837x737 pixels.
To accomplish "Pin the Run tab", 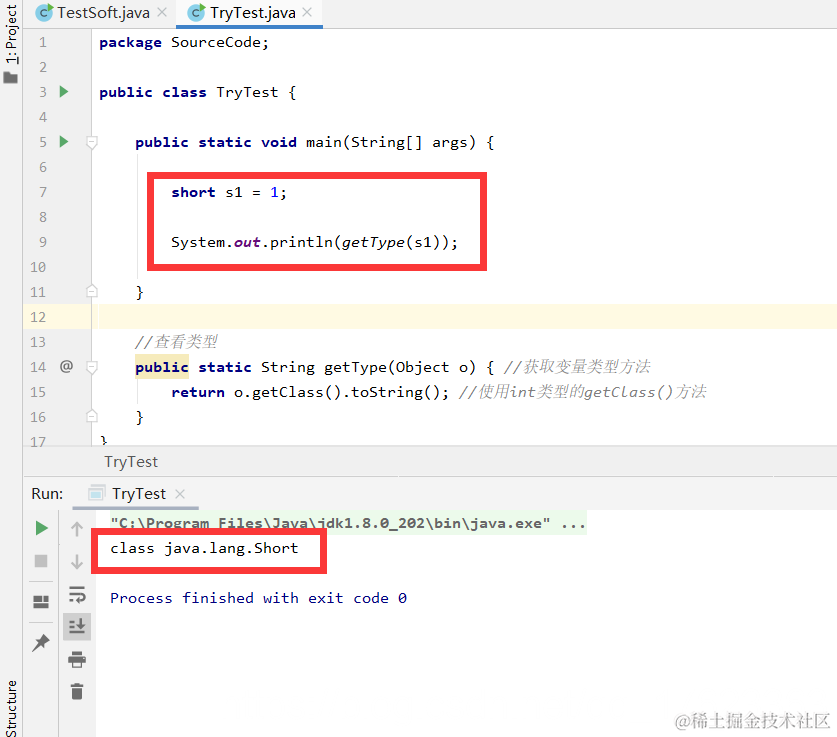I will click(x=41, y=643).
